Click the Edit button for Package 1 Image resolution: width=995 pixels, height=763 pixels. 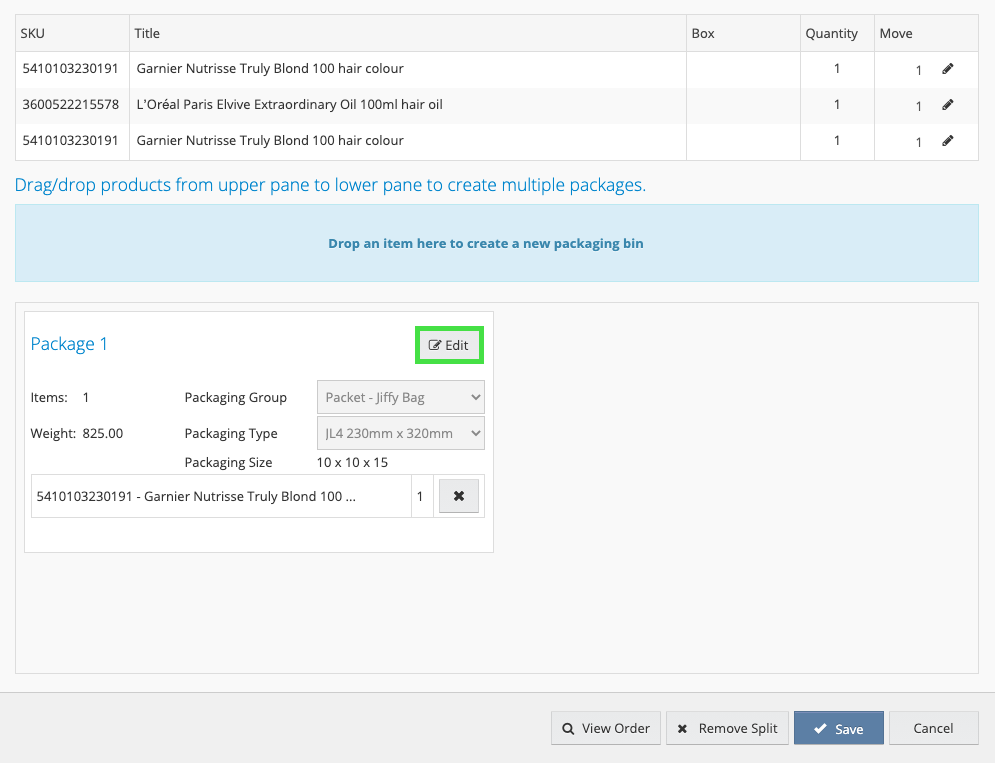[x=449, y=345]
